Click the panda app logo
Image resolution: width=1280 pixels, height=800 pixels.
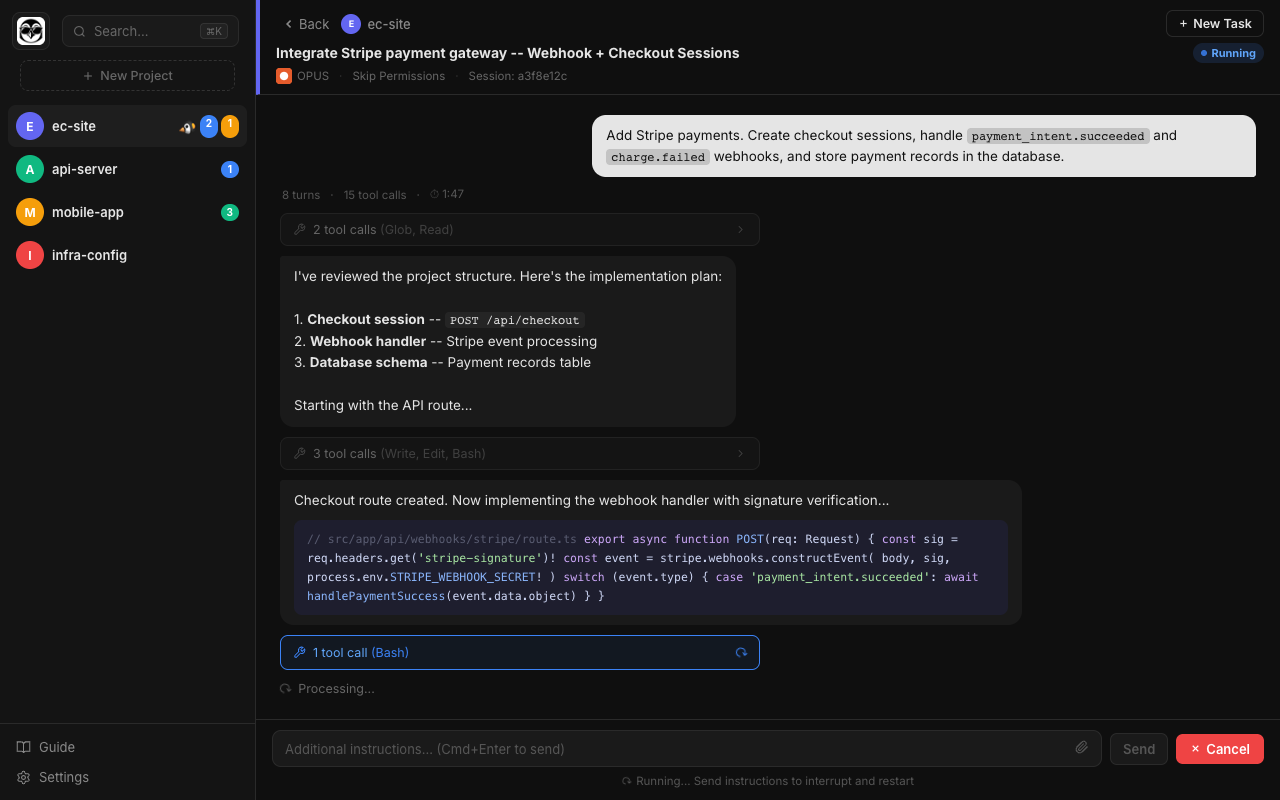coord(30,31)
